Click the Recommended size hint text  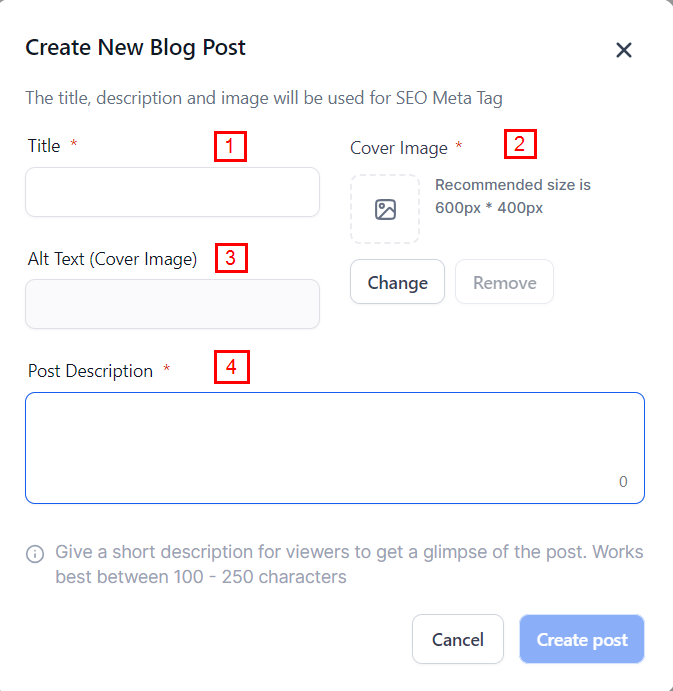click(513, 196)
